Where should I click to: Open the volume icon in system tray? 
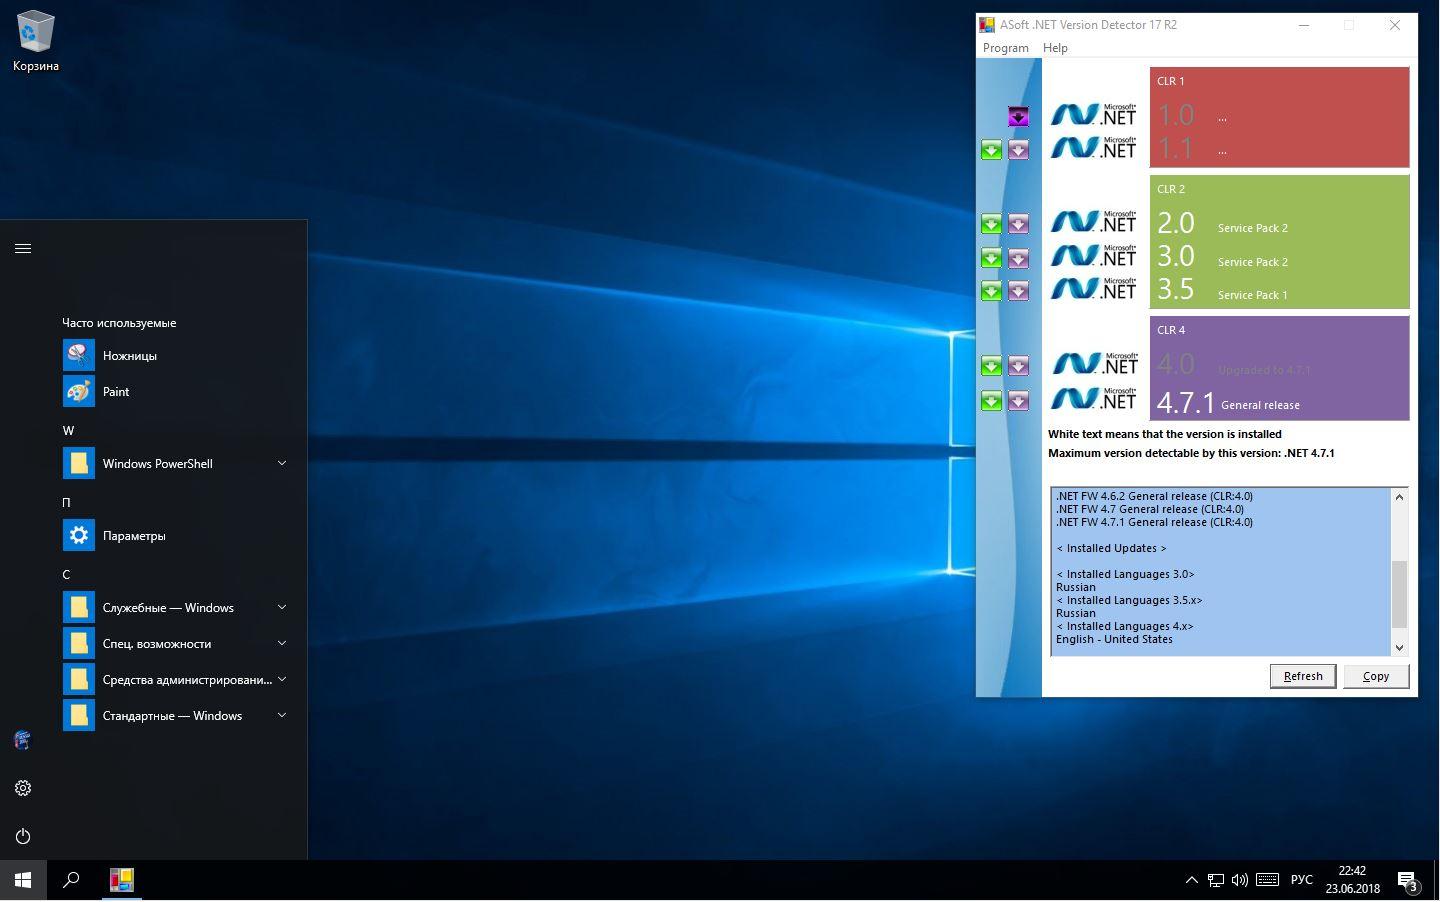[1240, 880]
